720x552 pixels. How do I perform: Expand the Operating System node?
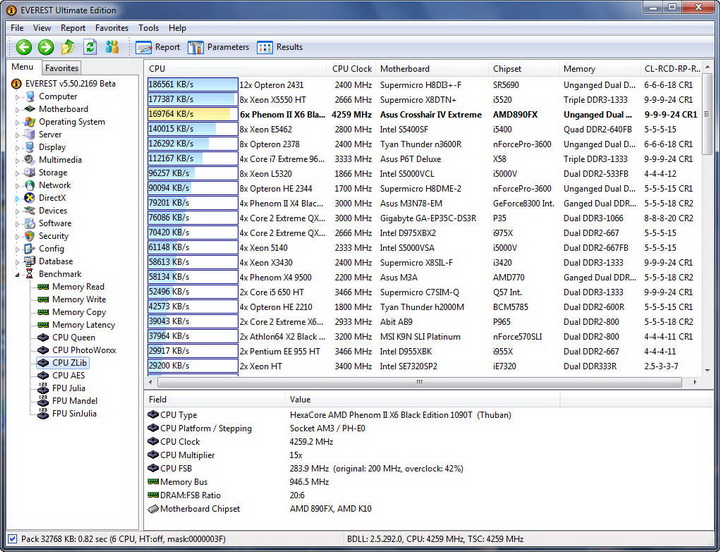(17, 123)
